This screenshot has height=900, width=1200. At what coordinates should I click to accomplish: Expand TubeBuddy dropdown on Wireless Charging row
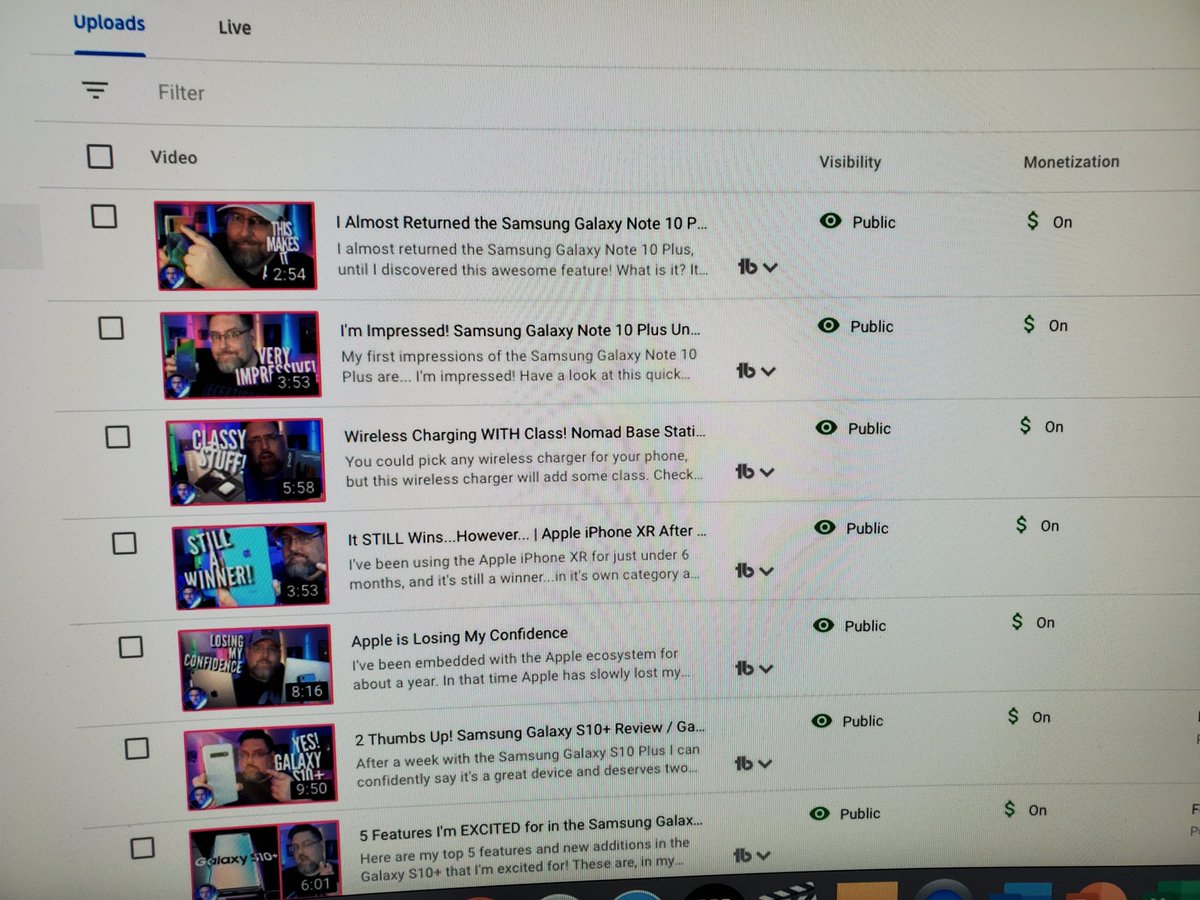click(755, 471)
